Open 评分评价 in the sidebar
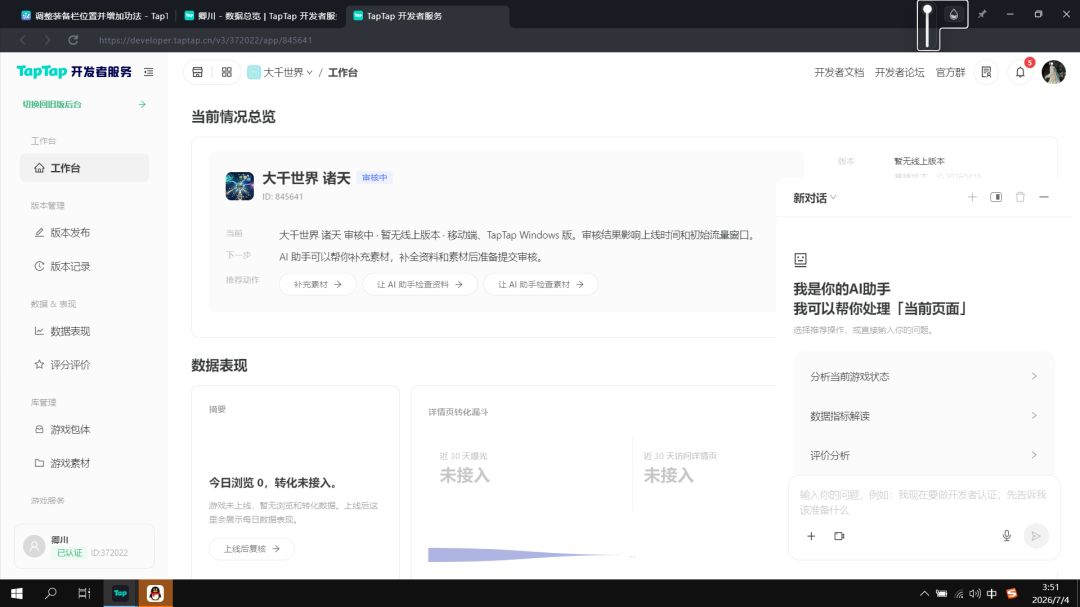 [x=84, y=364]
